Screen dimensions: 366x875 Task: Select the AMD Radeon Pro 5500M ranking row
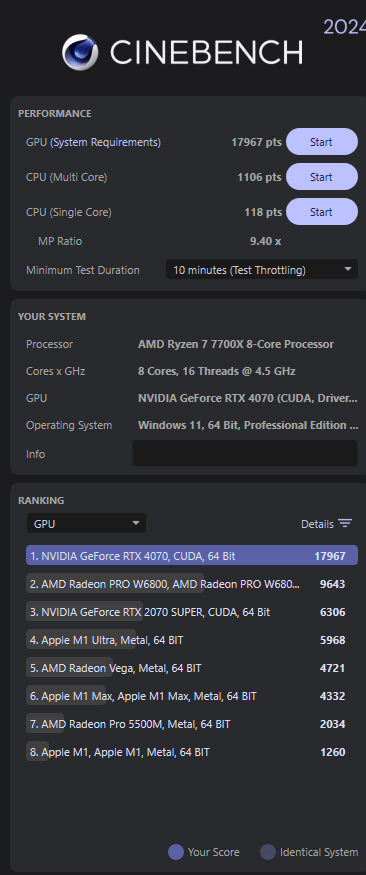coord(192,724)
